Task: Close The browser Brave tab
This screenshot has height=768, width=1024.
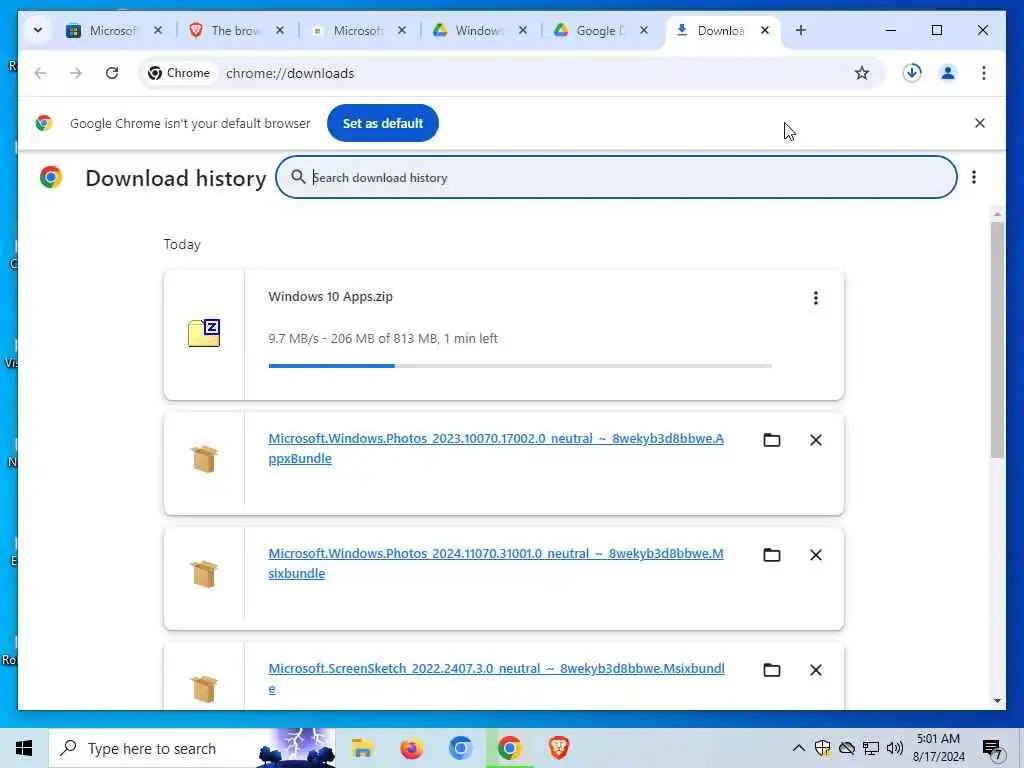Action: (x=280, y=31)
